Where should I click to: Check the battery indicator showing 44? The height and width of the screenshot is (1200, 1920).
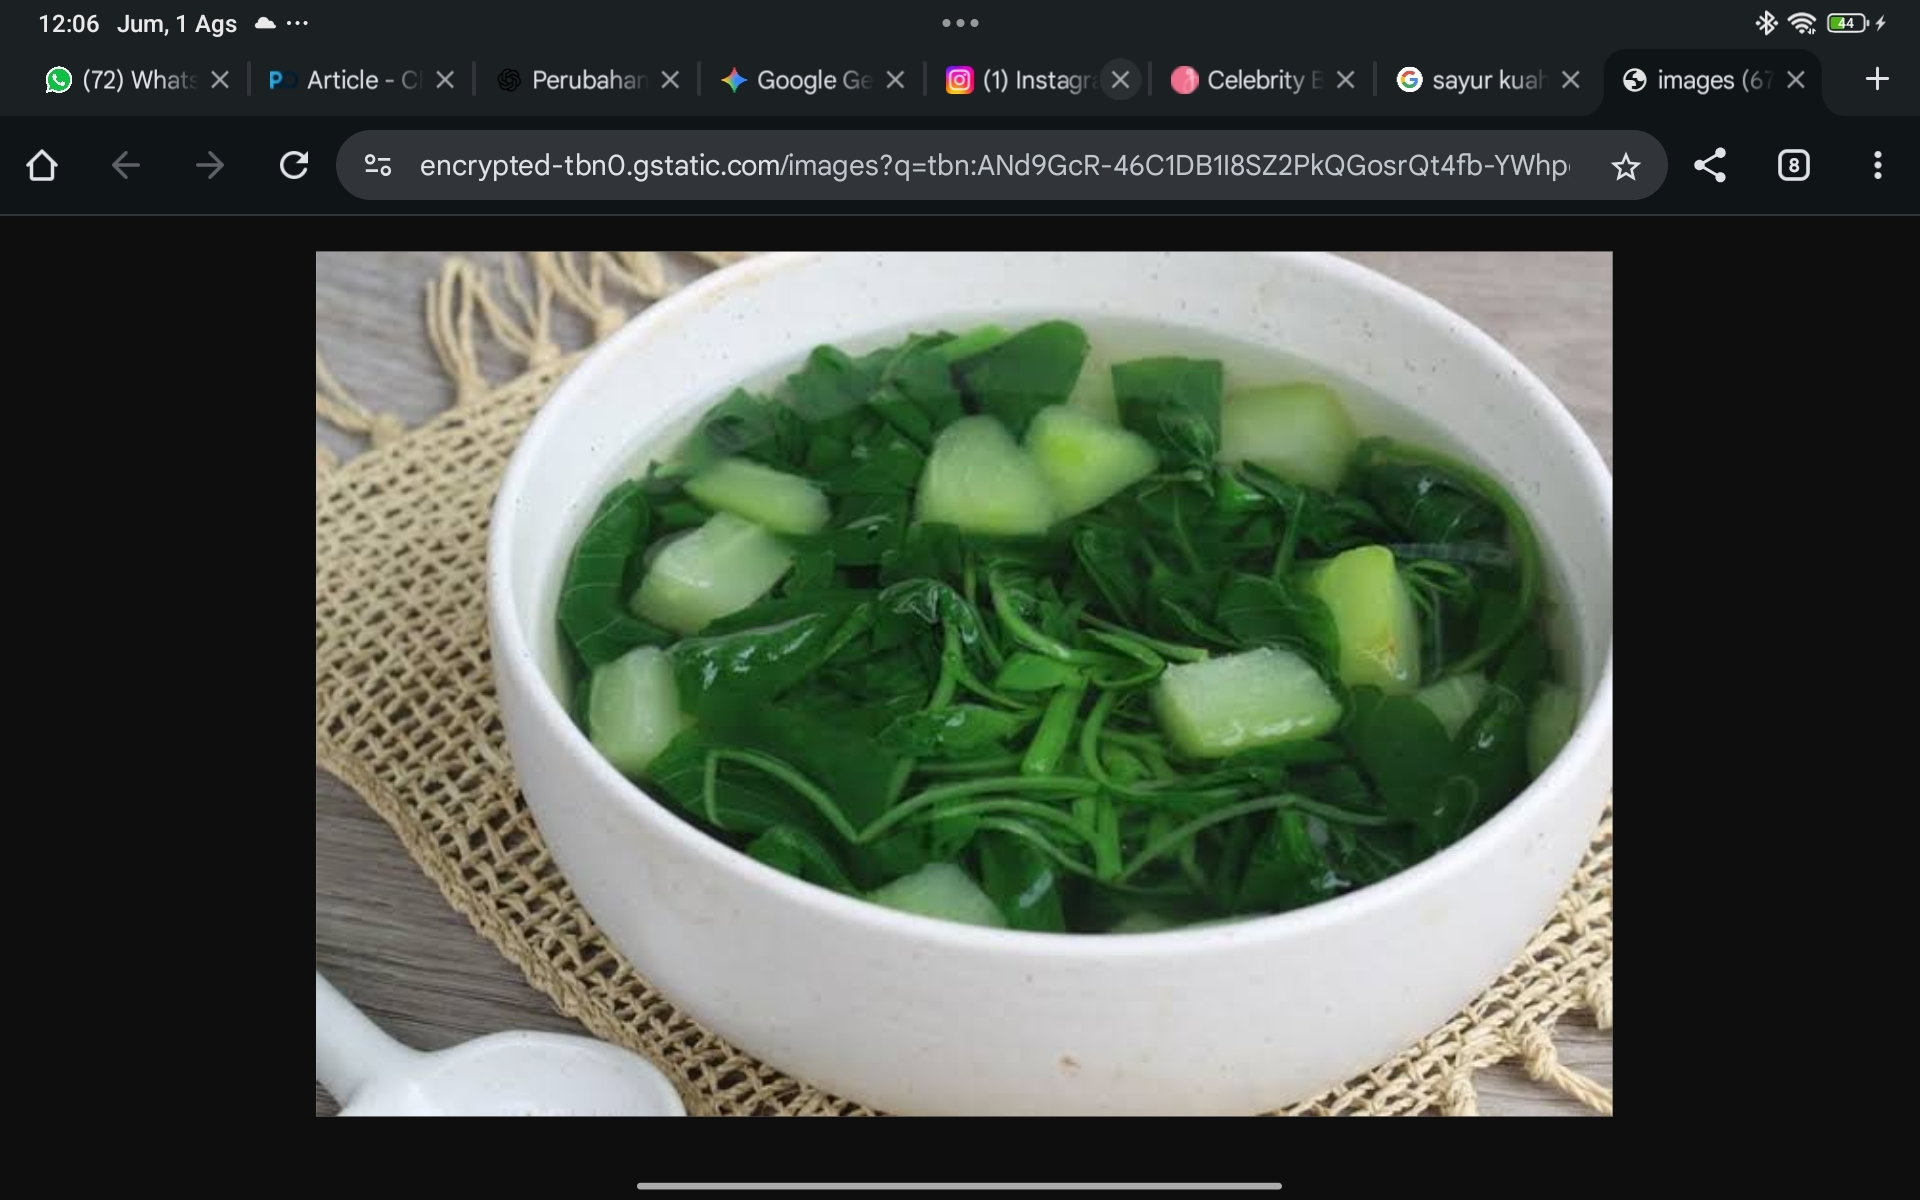pyautogui.click(x=1848, y=23)
